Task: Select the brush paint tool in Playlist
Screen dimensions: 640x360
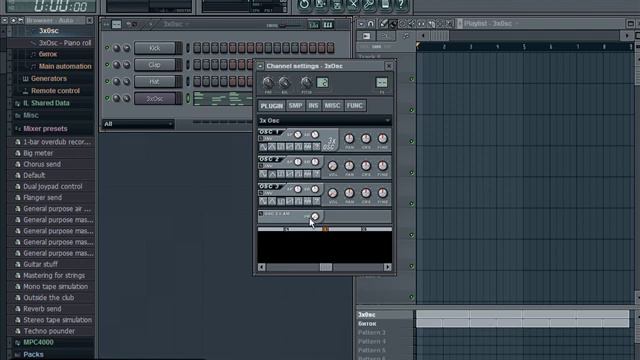Action: [x=393, y=24]
